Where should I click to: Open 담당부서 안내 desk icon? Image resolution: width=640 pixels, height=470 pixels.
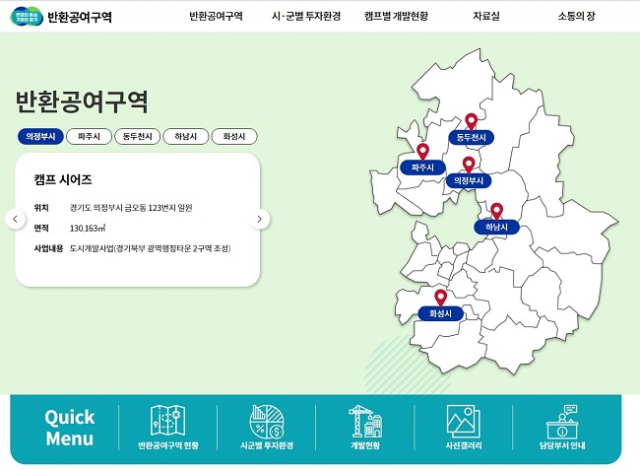click(562, 421)
